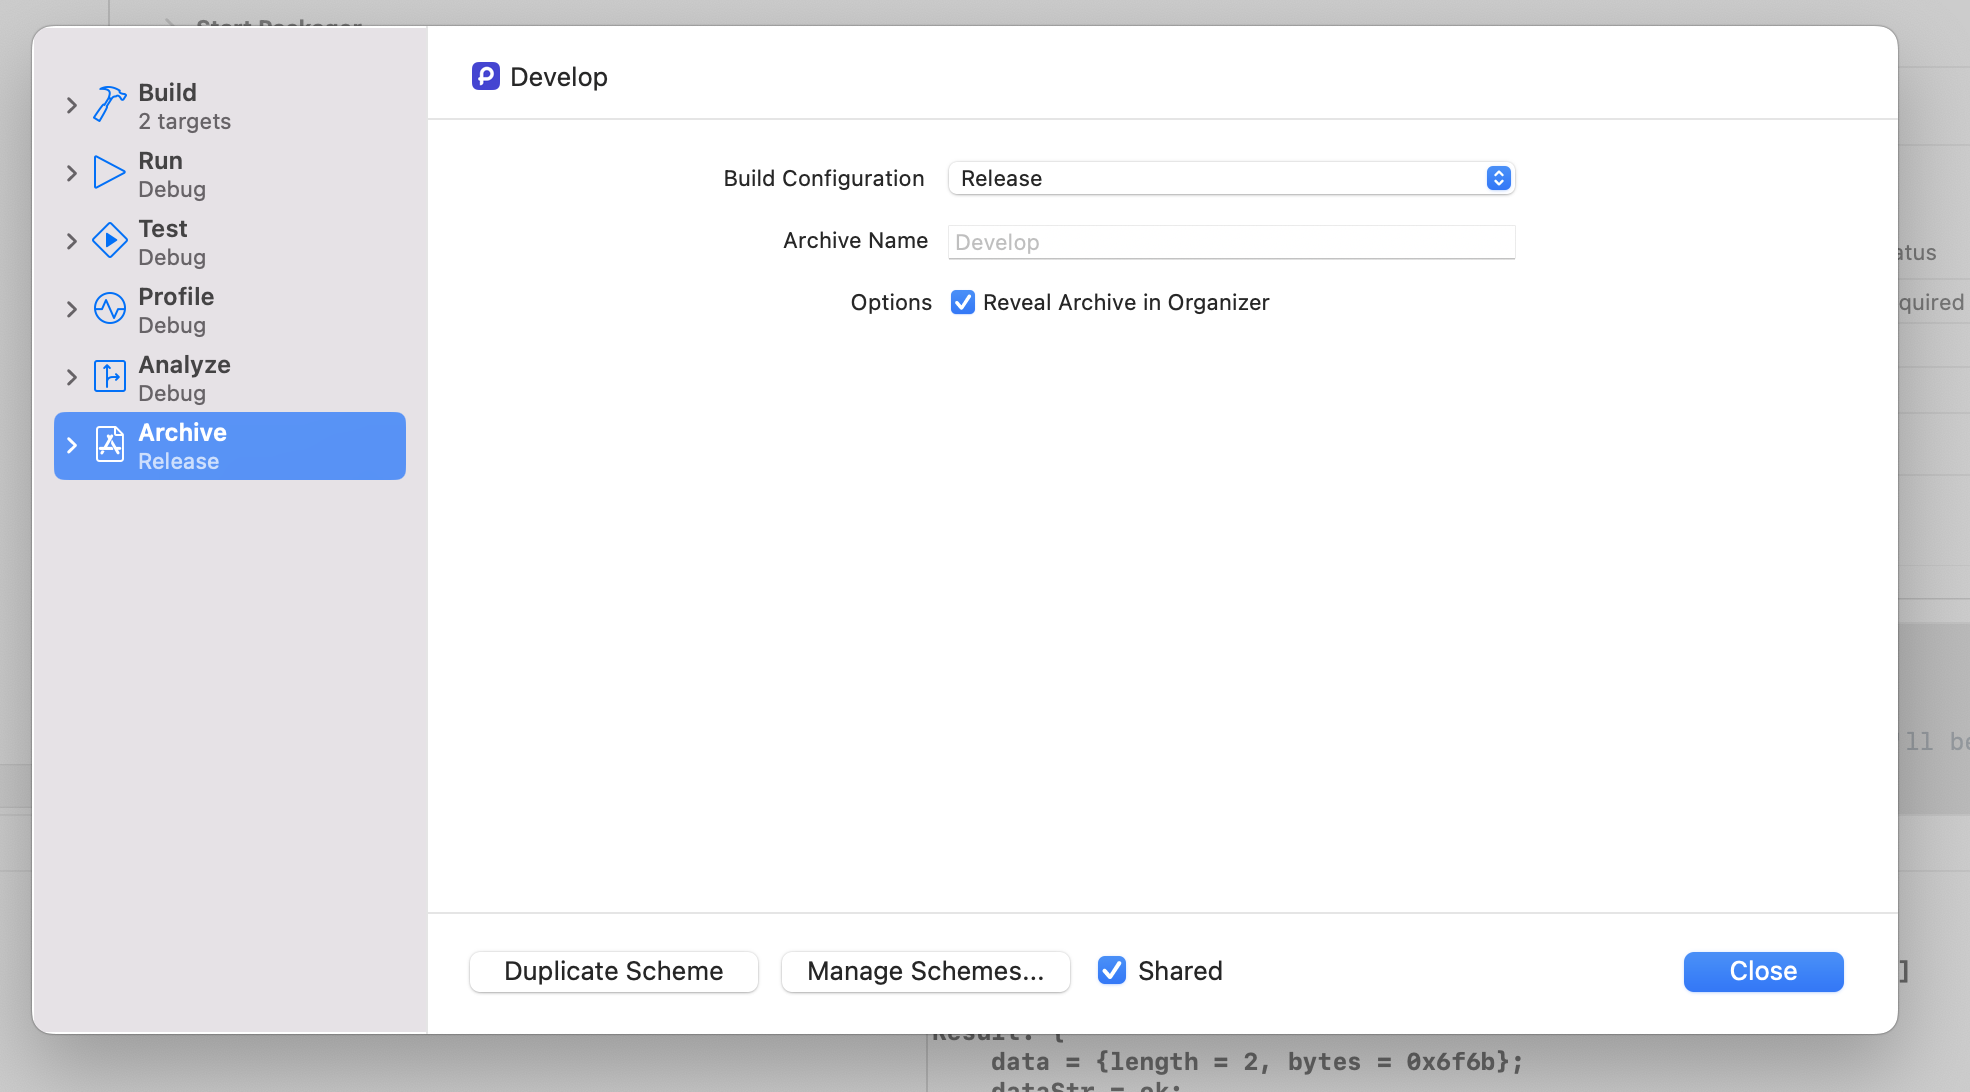The height and width of the screenshot is (1092, 1970).
Task: Focus the Archive Name text field
Action: pos(1230,242)
